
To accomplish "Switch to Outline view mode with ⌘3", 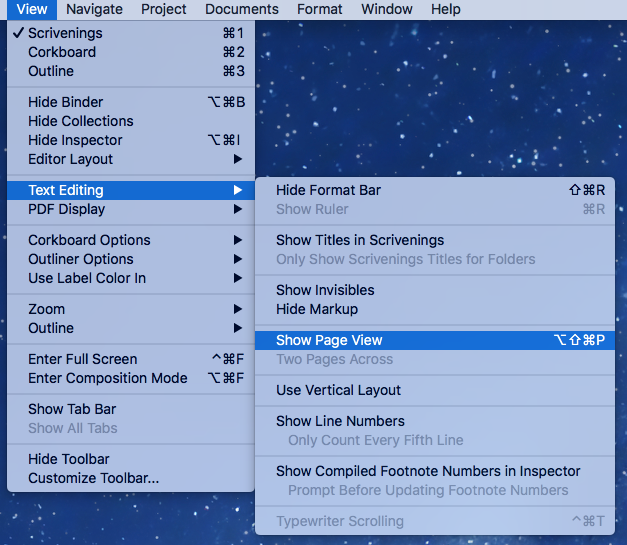I will 131,71.
